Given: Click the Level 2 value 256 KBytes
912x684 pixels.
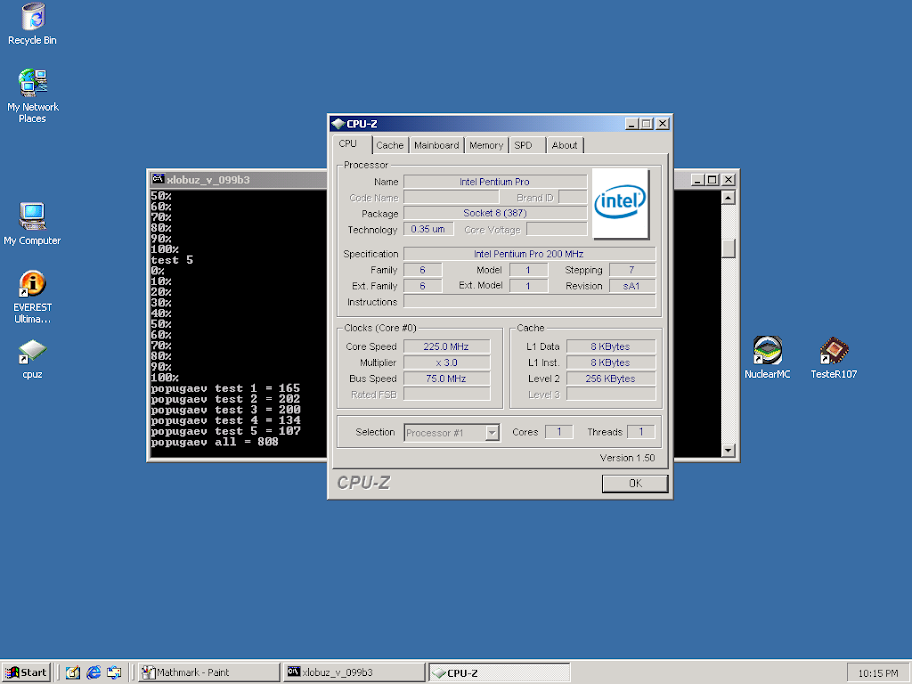Looking at the screenshot, I should pos(611,379).
